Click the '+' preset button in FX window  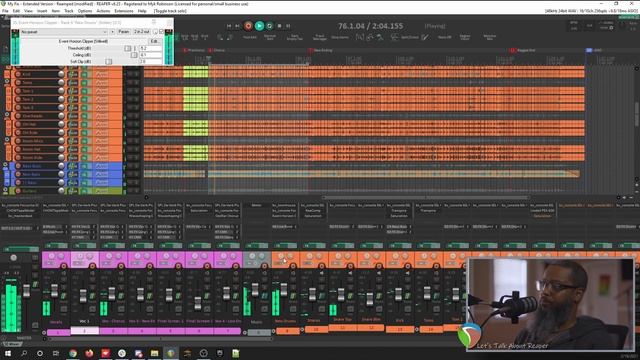(112, 32)
